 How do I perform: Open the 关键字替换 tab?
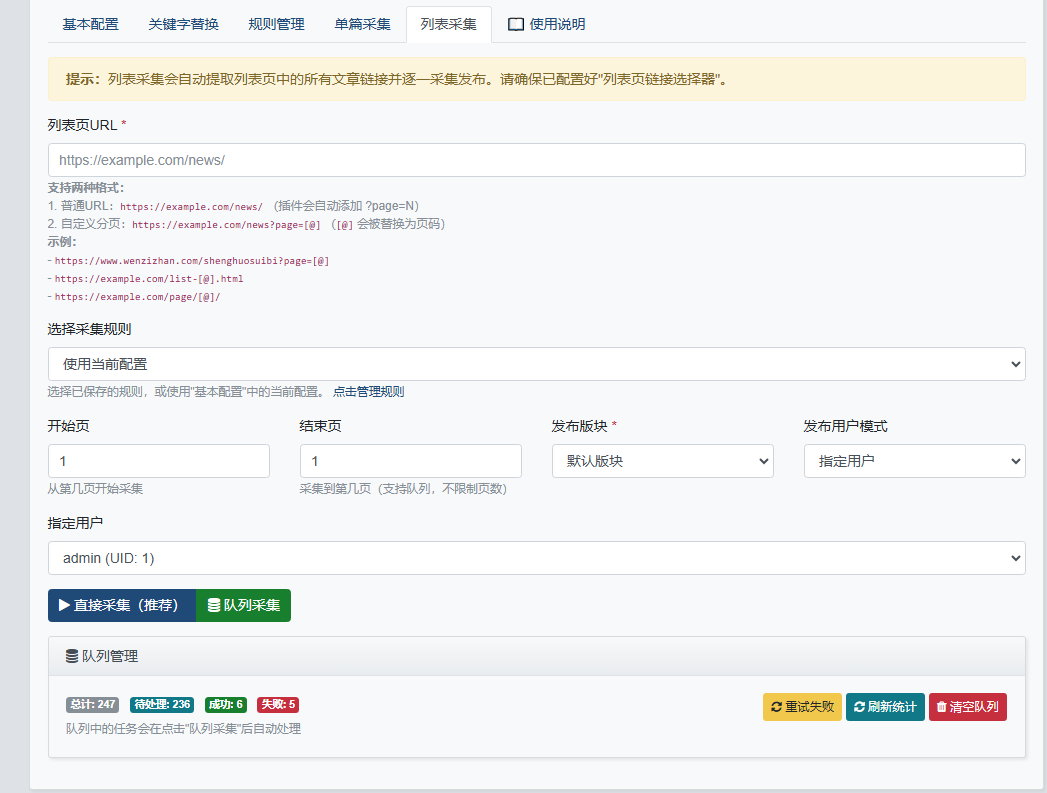click(183, 24)
